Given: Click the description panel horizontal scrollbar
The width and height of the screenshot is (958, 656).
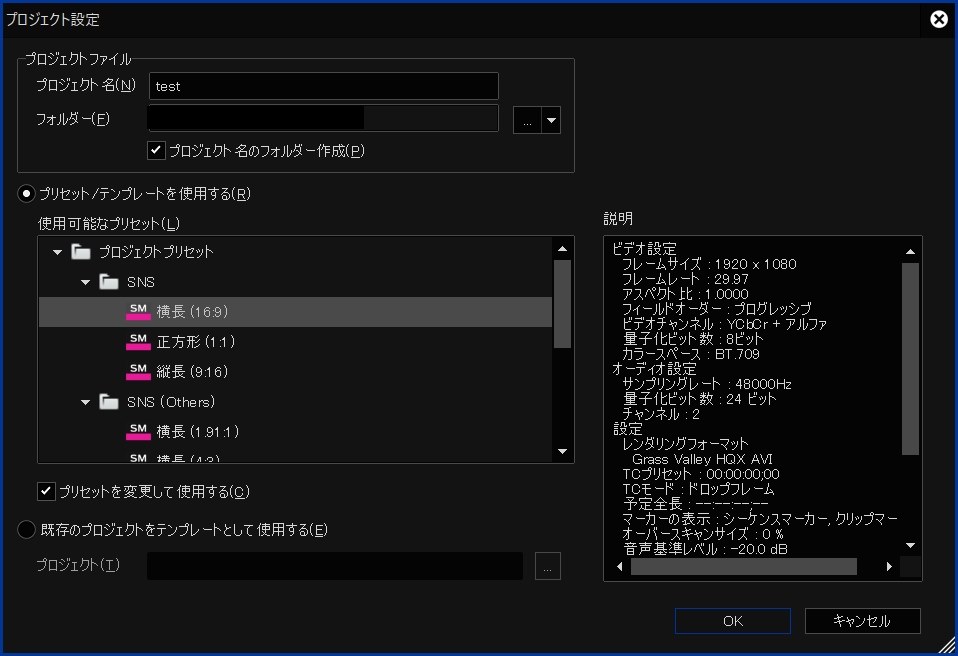Looking at the screenshot, I should (x=743, y=567).
